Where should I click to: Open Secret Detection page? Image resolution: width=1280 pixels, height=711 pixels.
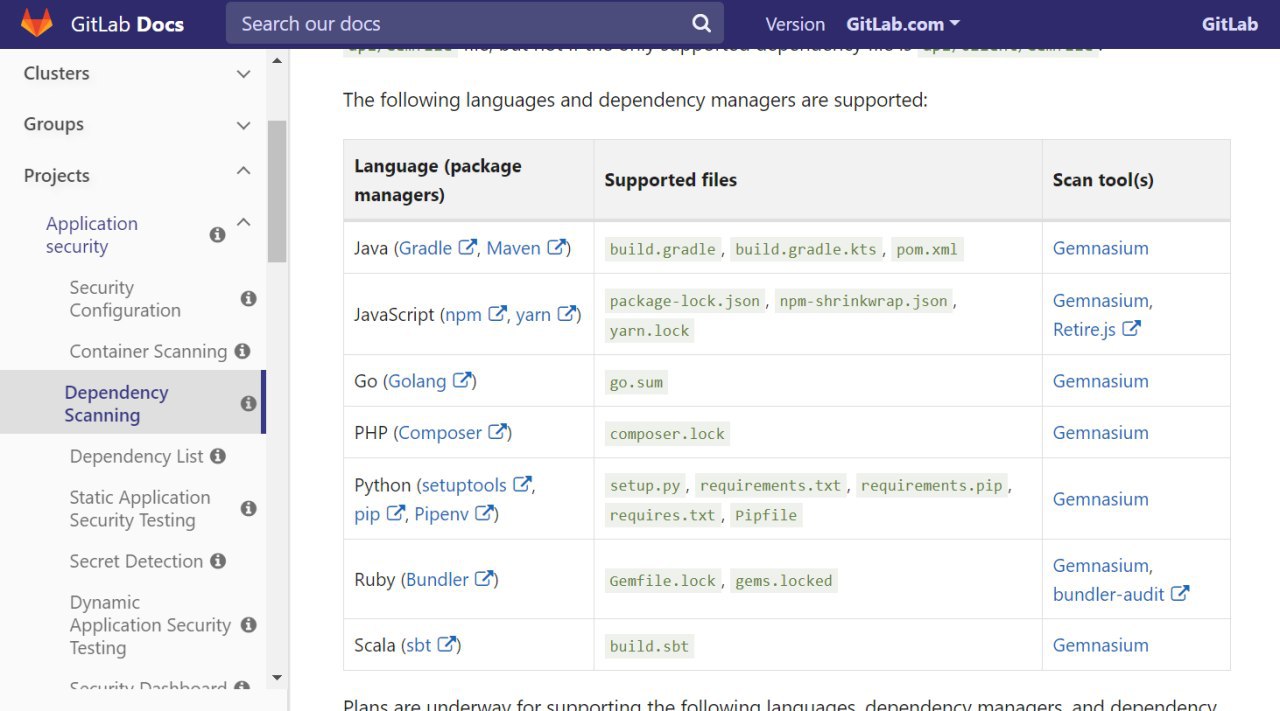pyautogui.click(x=136, y=561)
